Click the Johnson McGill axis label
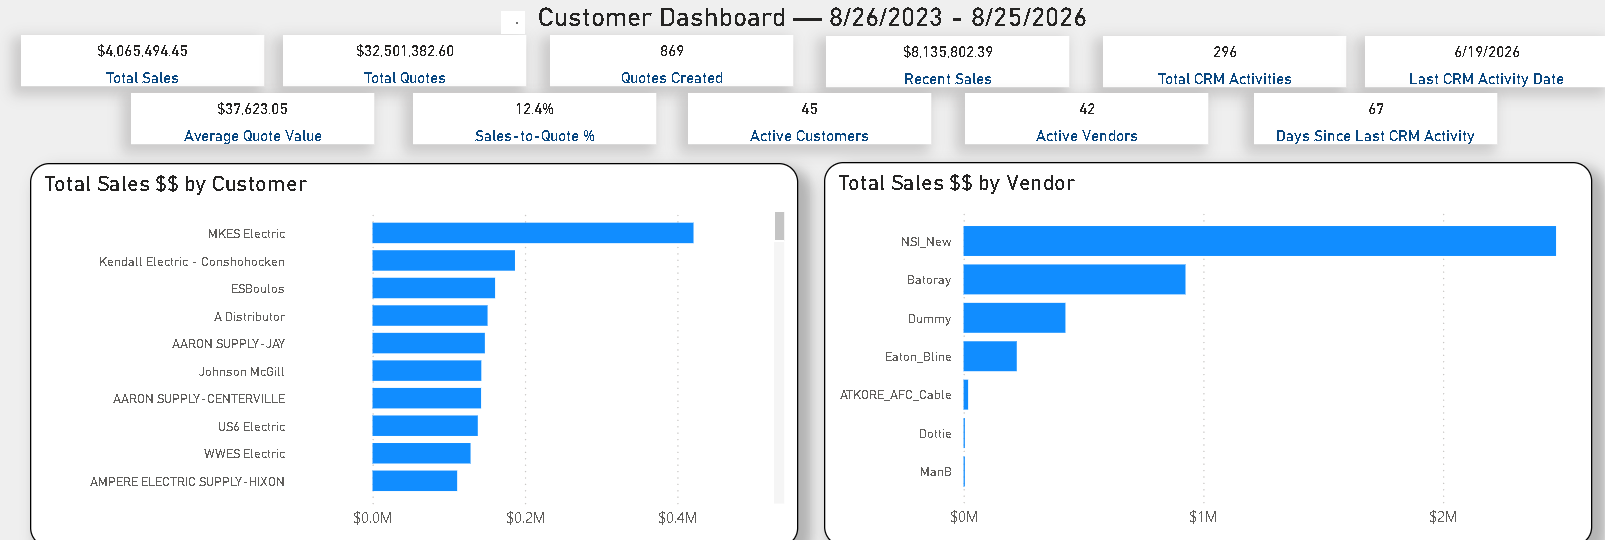The width and height of the screenshot is (1605, 540). [242, 372]
